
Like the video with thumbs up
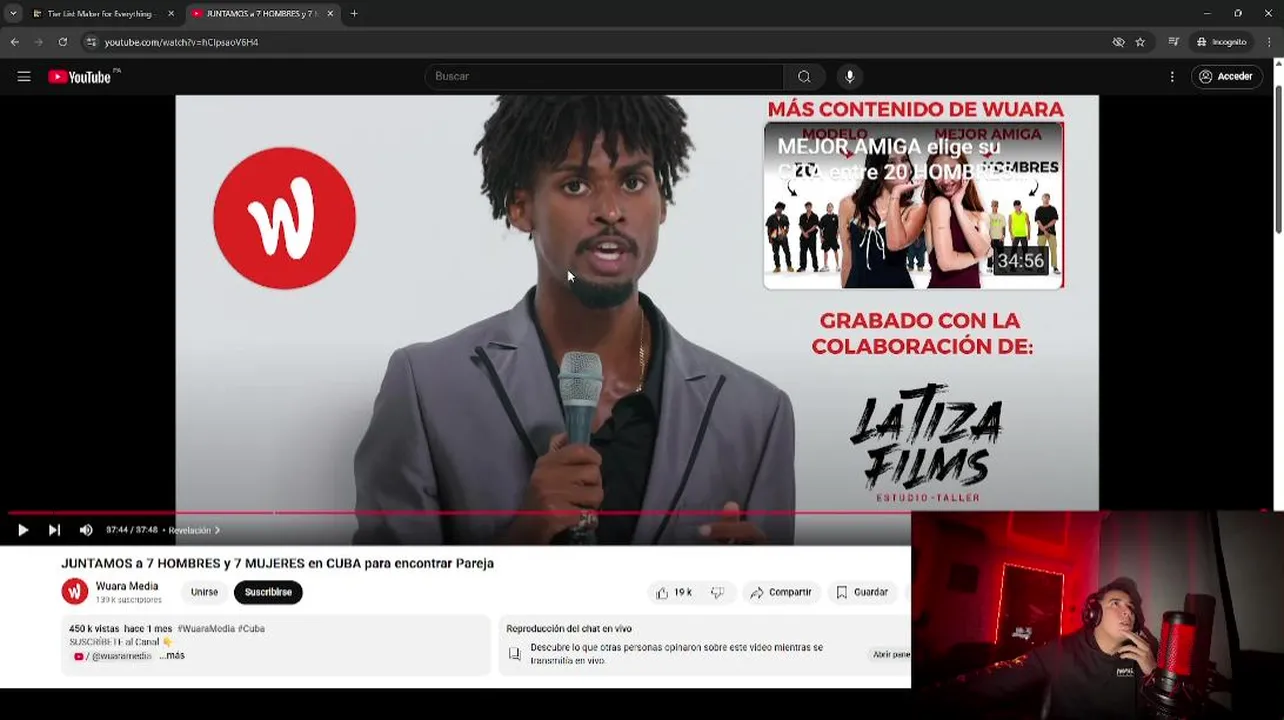pos(674,593)
